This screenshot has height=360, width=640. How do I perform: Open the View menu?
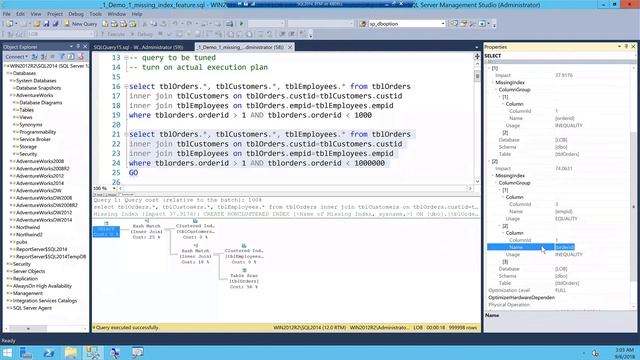click(36, 14)
